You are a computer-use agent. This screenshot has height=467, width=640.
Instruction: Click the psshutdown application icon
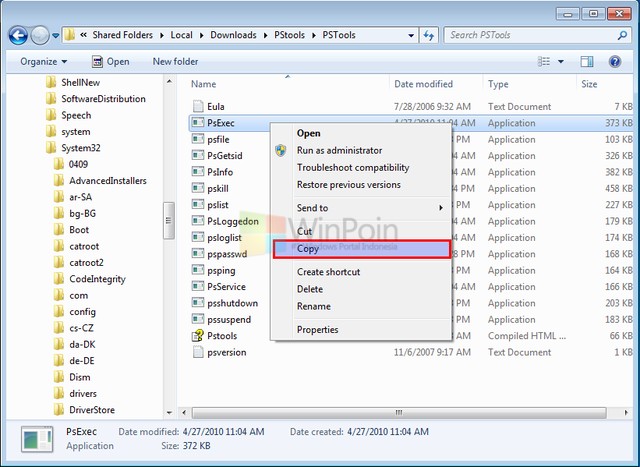coord(198,303)
